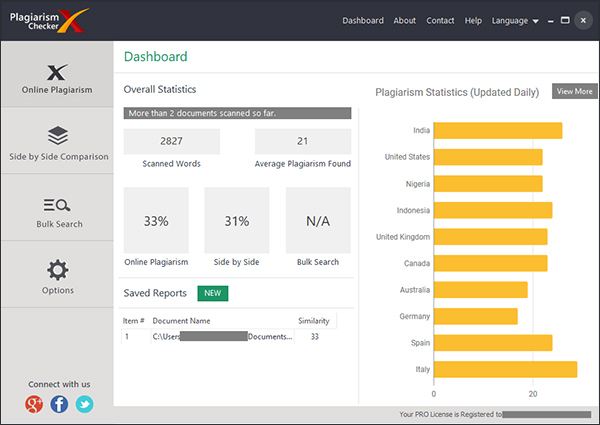Image resolution: width=600 pixels, height=425 pixels.
Task: Select the 31% Side by Side tile
Action: coord(237,221)
